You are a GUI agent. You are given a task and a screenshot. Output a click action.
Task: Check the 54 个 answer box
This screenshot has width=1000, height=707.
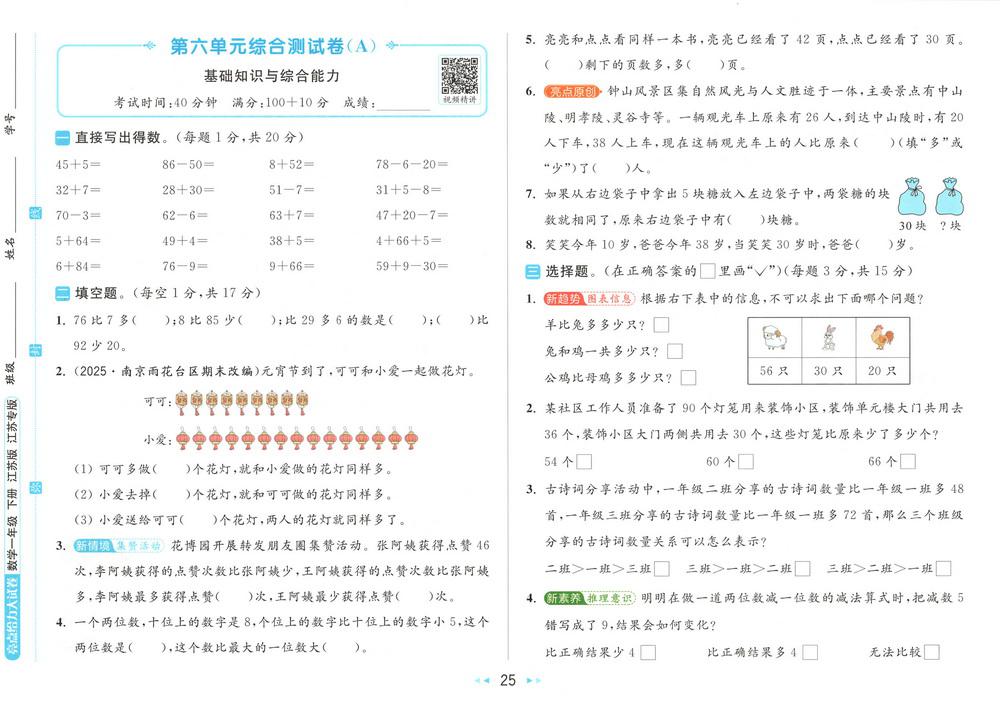tap(584, 461)
